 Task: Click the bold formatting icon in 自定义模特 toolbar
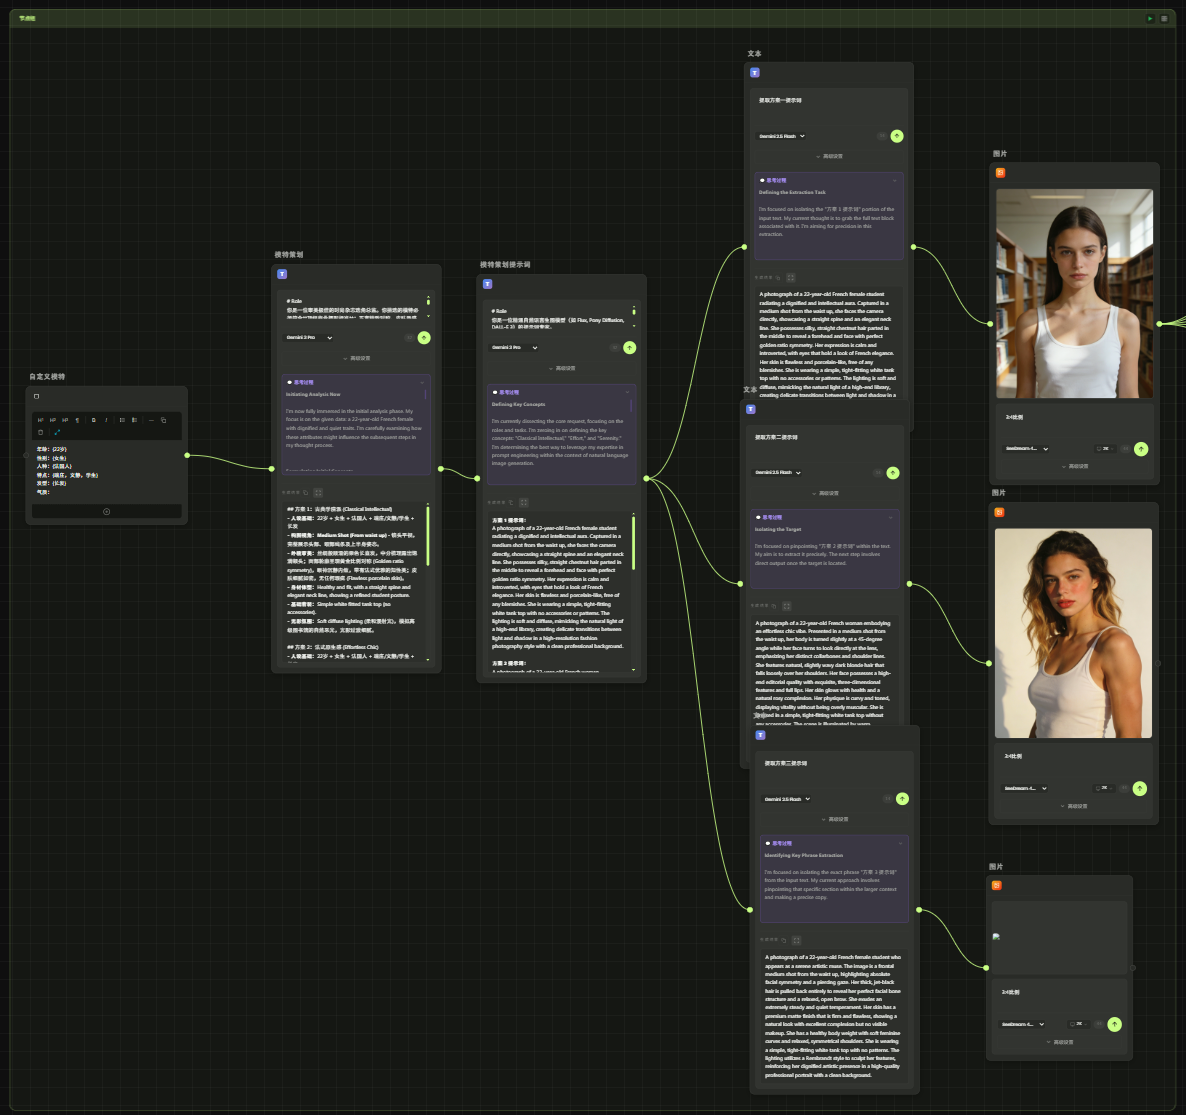pos(94,420)
